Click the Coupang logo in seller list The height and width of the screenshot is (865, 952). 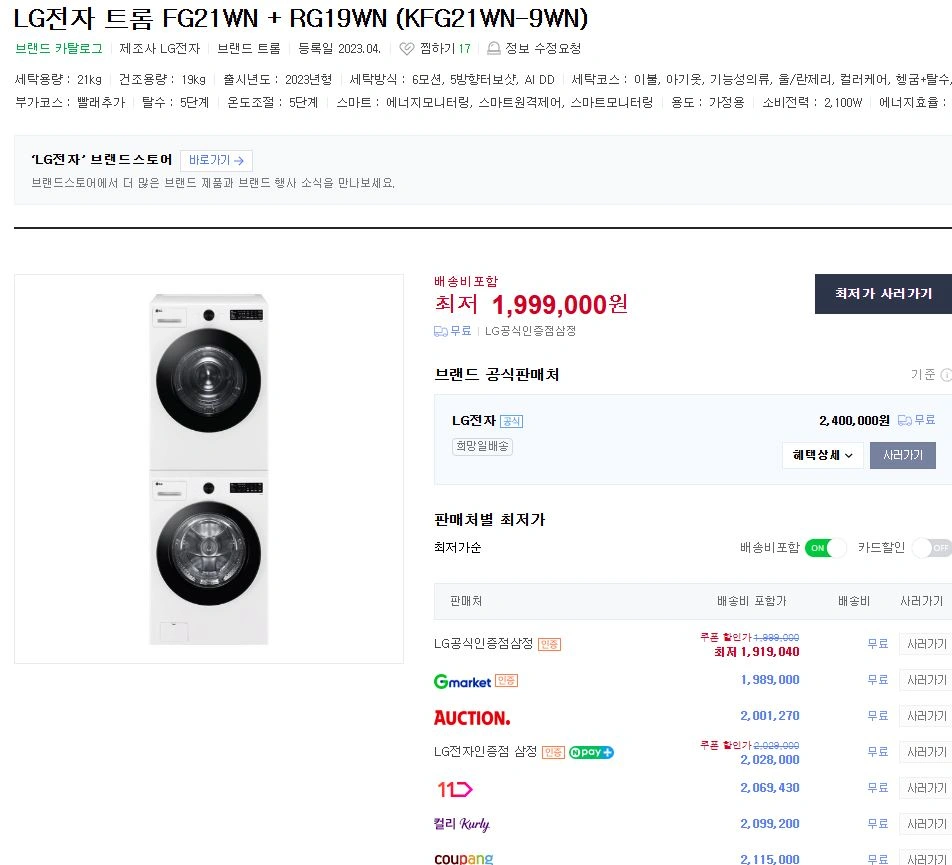(463, 859)
